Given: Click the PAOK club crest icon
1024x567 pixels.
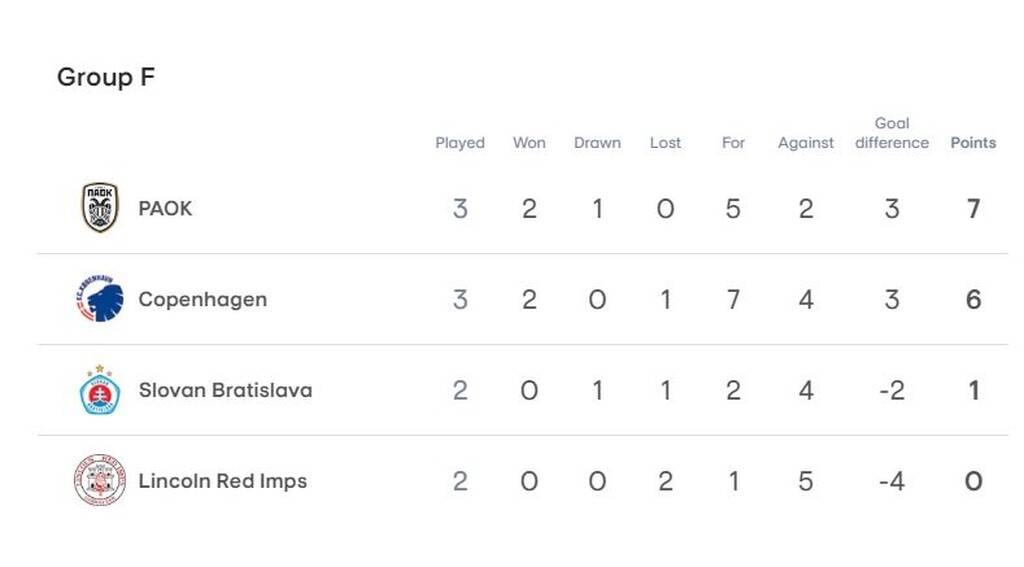Looking at the screenshot, I should [x=100, y=208].
